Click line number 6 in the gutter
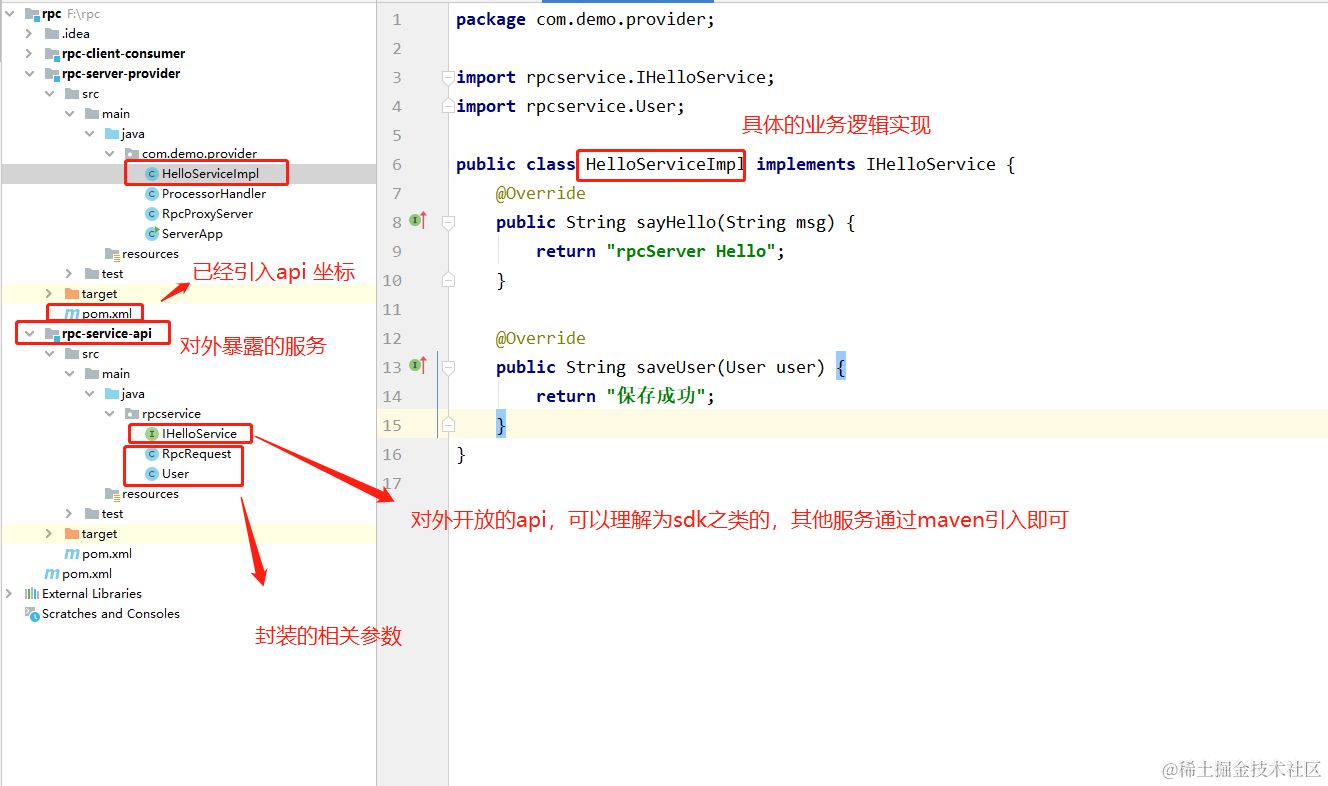This screenshot has width=1328, height=786. 397,164
